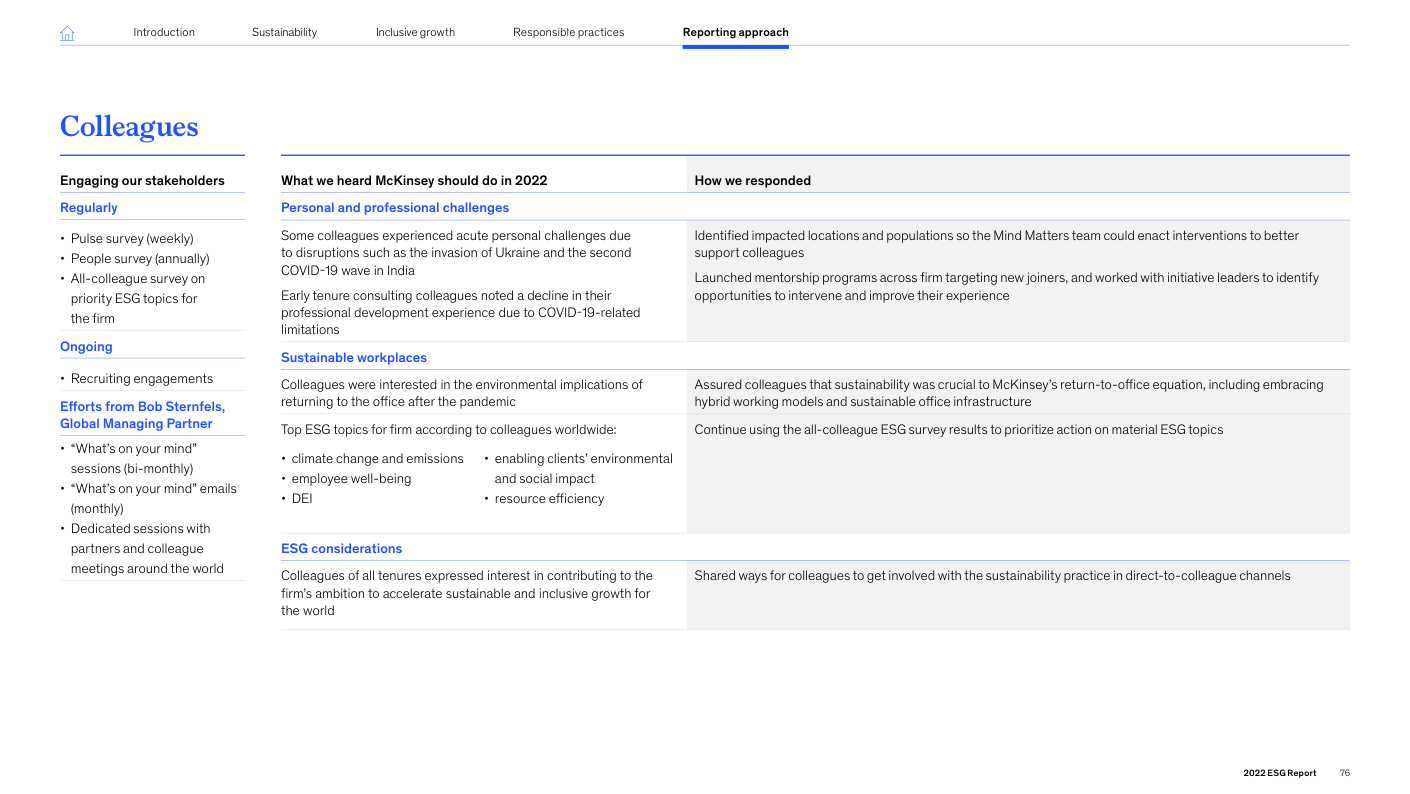Open the Introduction tab
This screenshot has width=1410, height=794.
coord(164,32)
